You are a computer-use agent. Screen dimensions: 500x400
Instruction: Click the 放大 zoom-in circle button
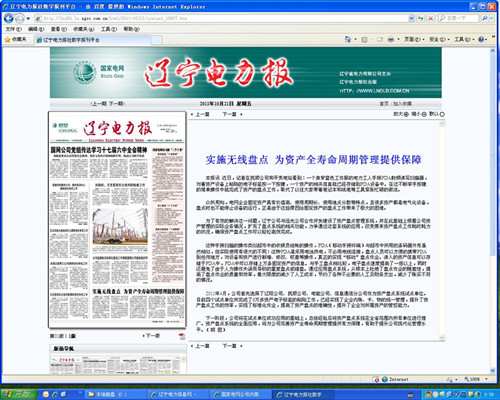406,114
